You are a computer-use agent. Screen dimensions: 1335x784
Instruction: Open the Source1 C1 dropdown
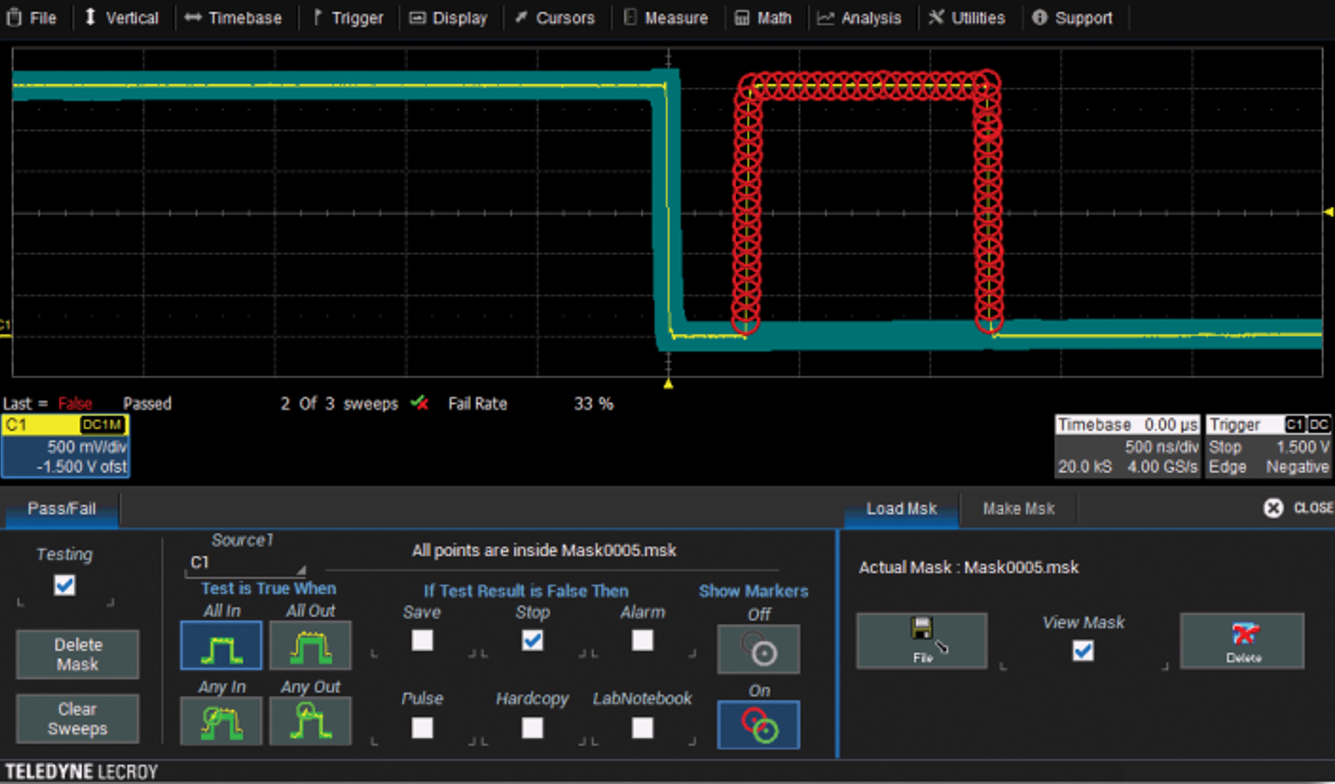click(247, 563)
